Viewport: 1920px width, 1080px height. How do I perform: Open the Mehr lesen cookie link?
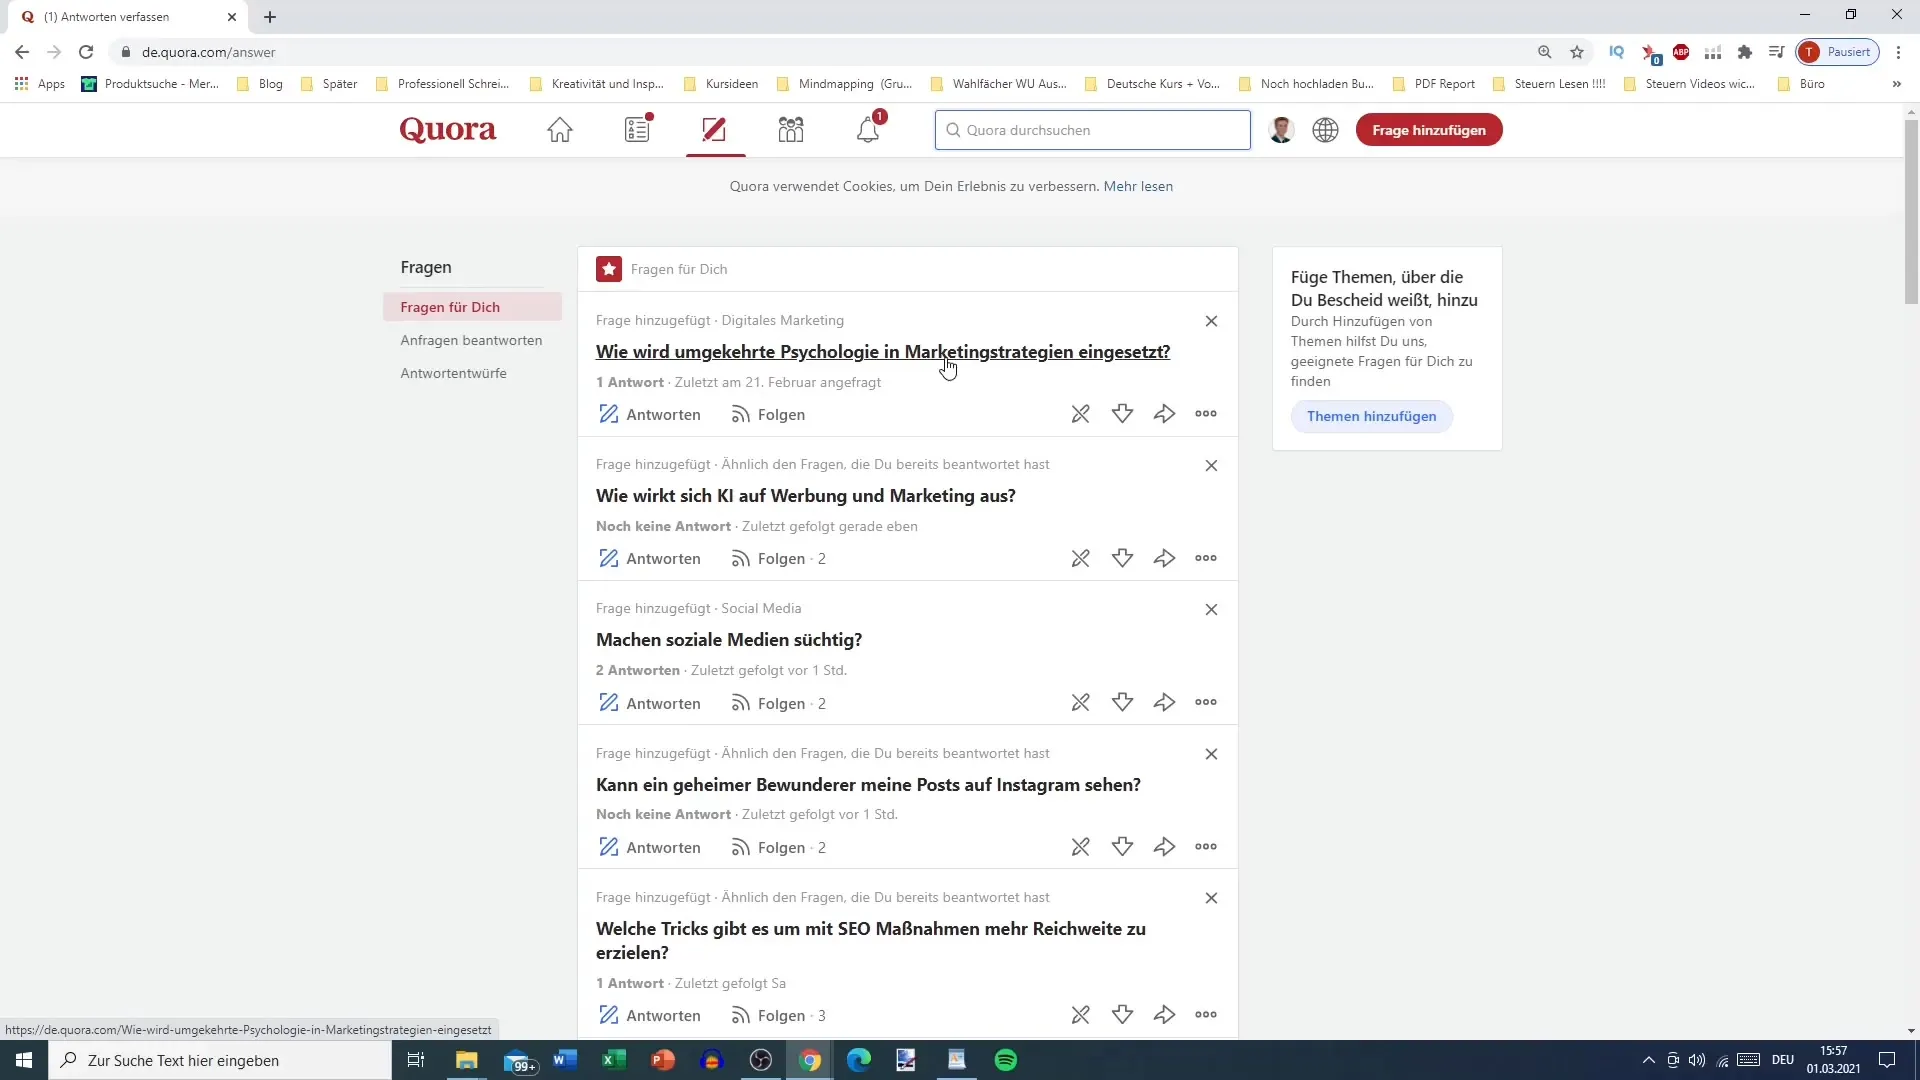tap(1138, 186)
